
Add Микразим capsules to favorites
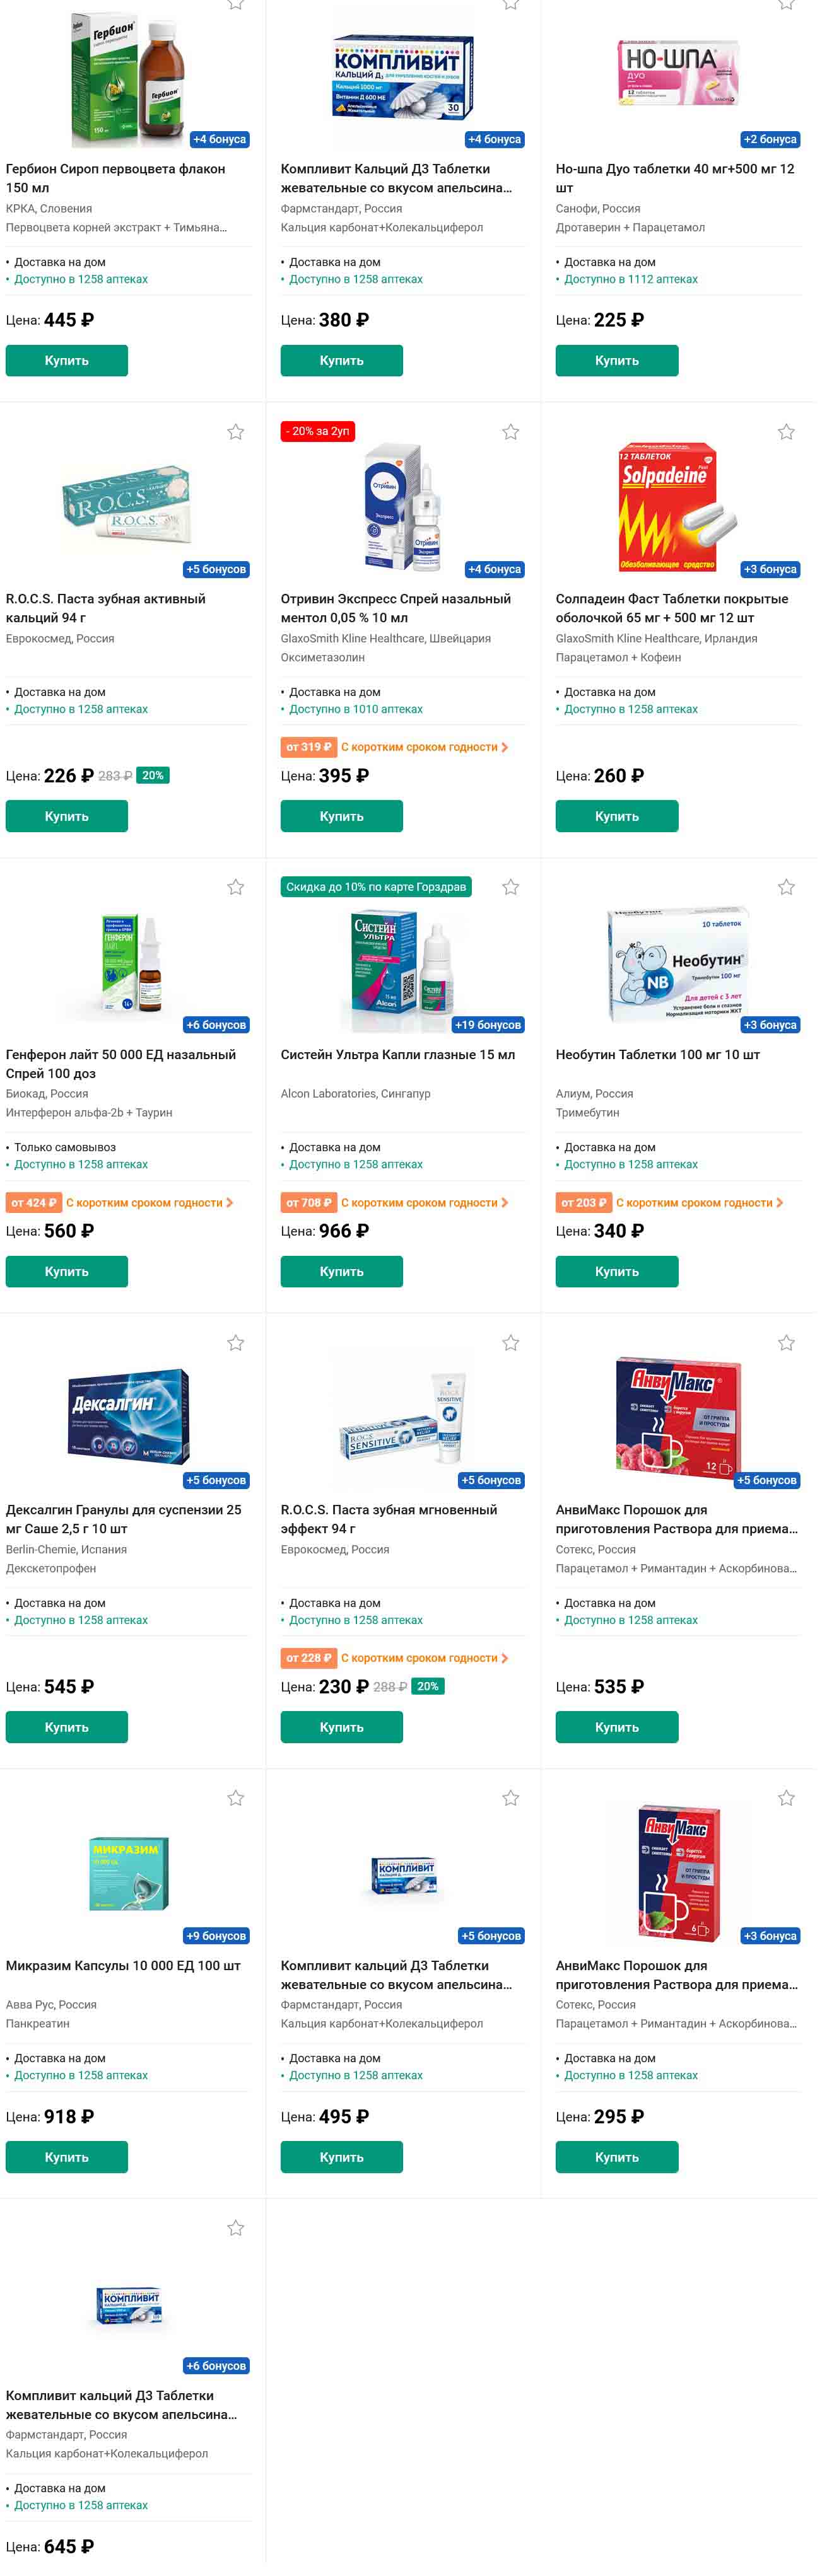(236, 1798)
